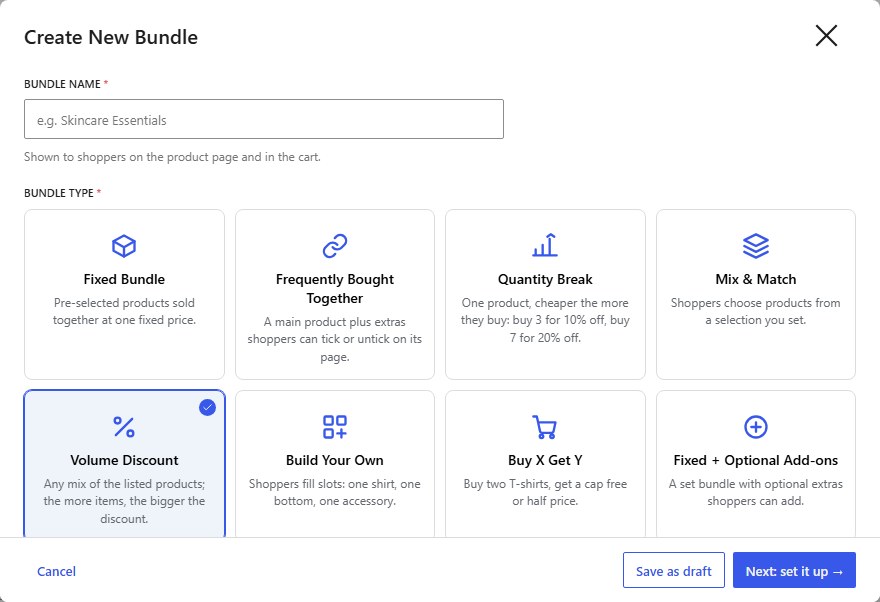This screenshot has height=602, width=880.
Task: Close the Create New Bundle dialog
Action: (x=826, y=36)
